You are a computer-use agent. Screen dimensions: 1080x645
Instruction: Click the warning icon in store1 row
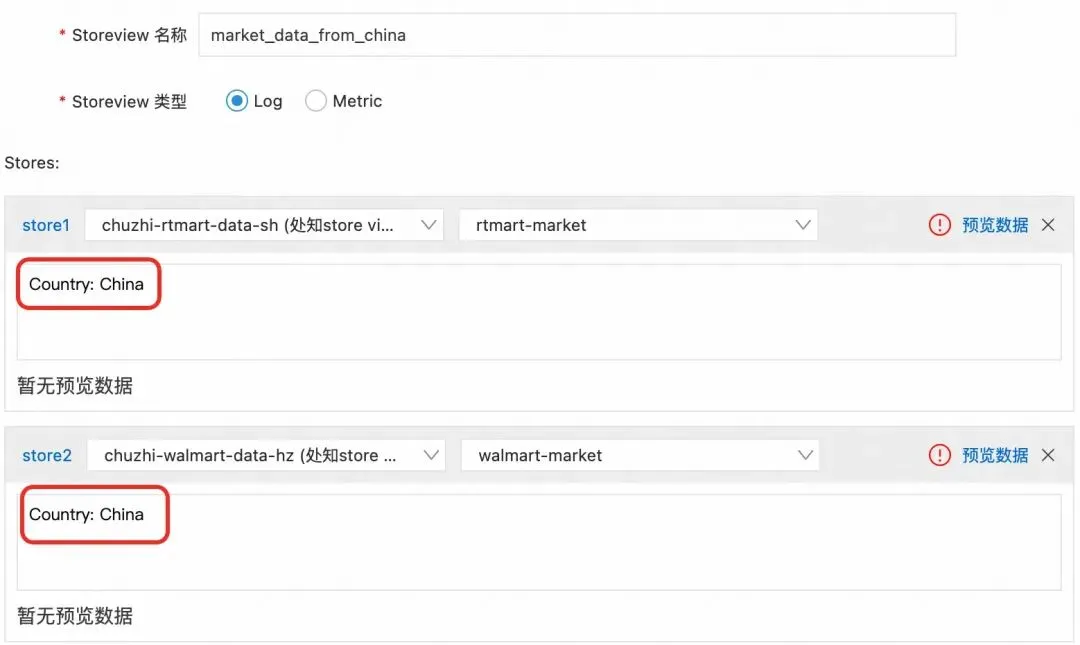coord(940,225)
